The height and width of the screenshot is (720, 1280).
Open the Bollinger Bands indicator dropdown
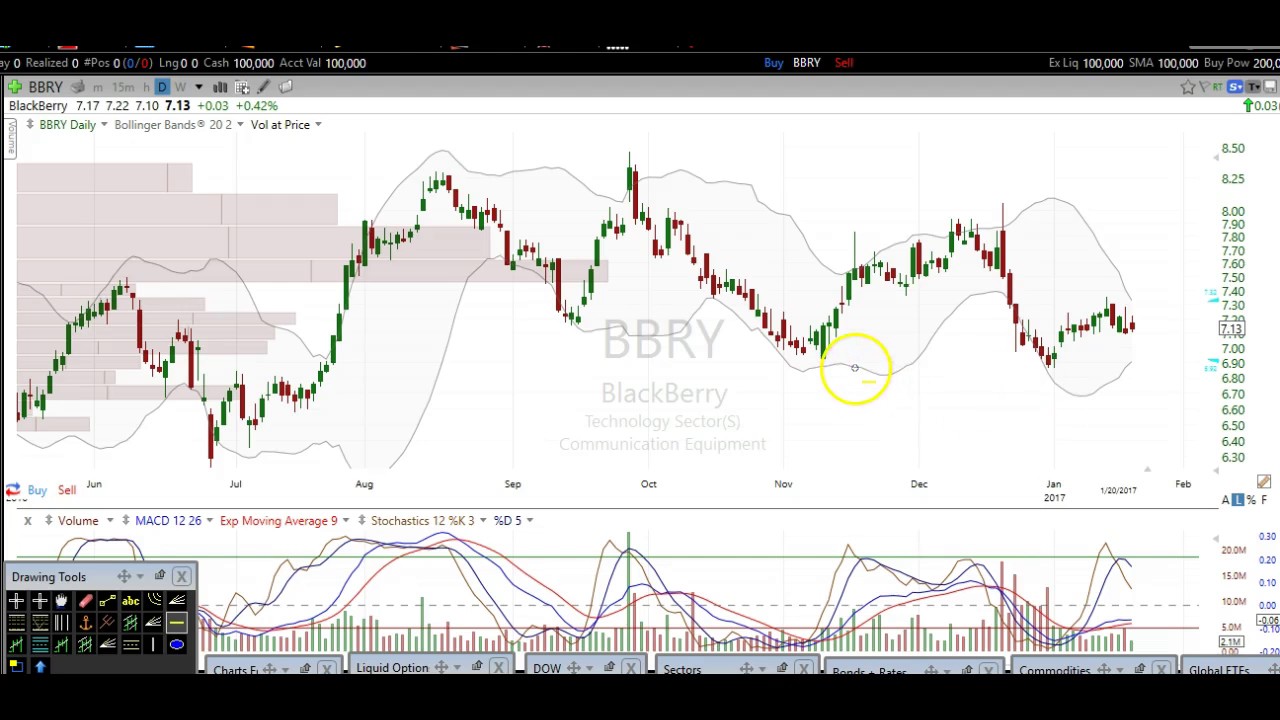239,125
